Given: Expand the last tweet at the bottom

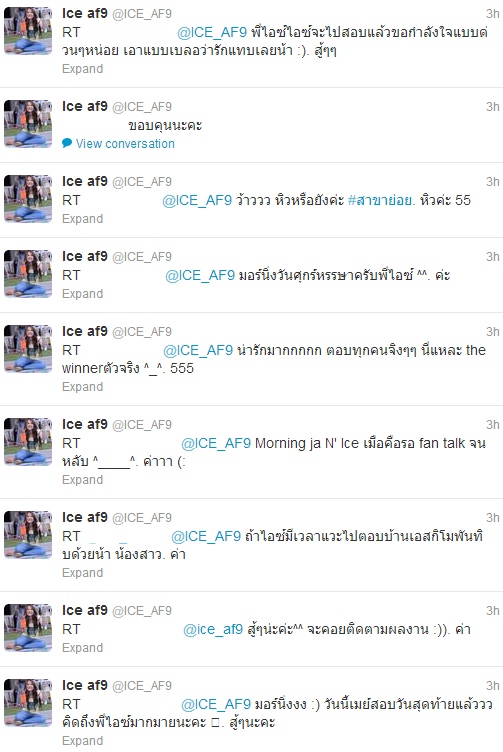Looking at the screenshot, I should pyautogui.click(x=82, y=740).
